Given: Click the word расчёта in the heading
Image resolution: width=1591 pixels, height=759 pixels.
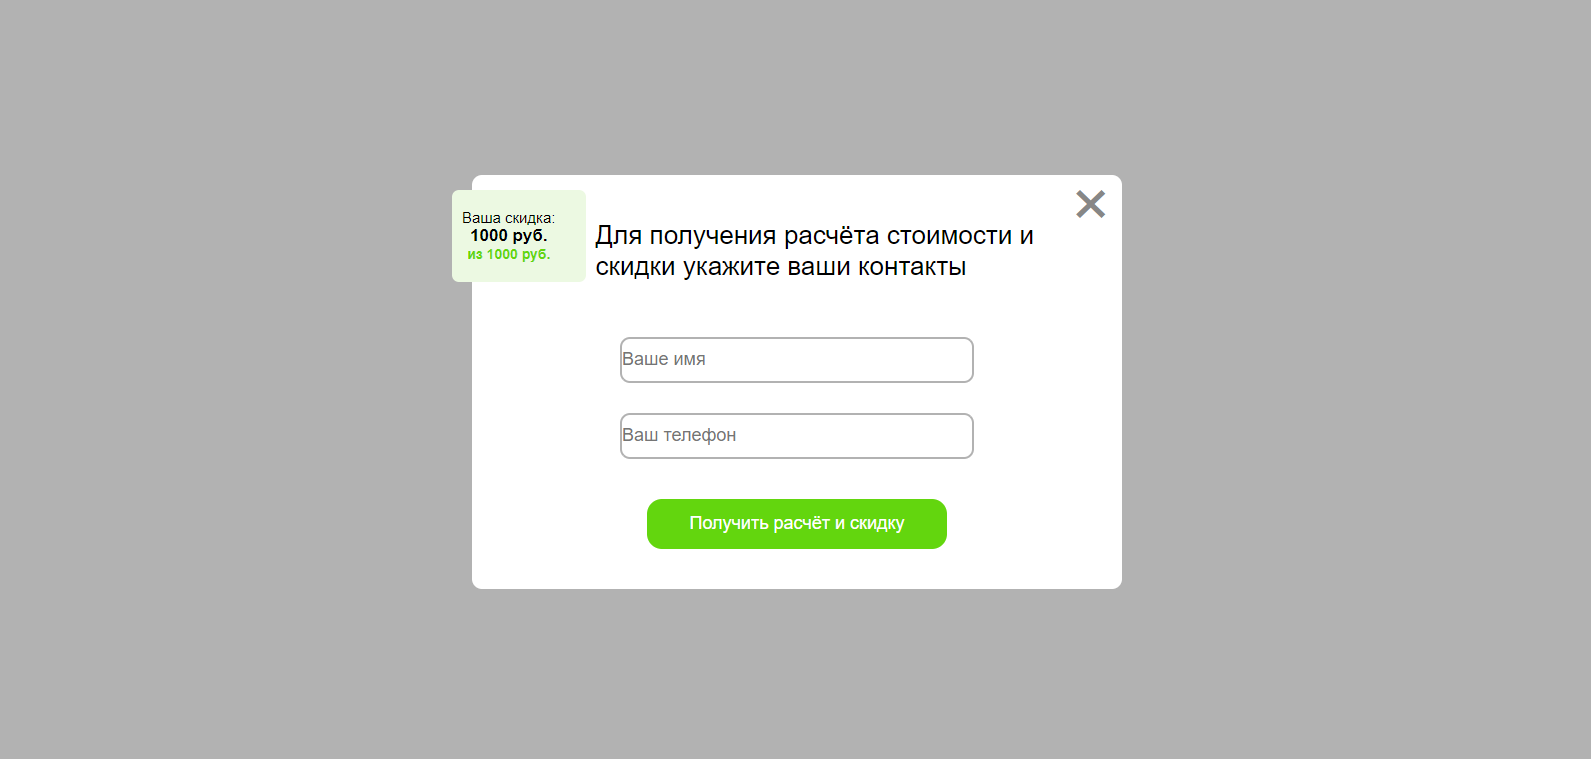Looking at the screenshot, I should 831,237.
